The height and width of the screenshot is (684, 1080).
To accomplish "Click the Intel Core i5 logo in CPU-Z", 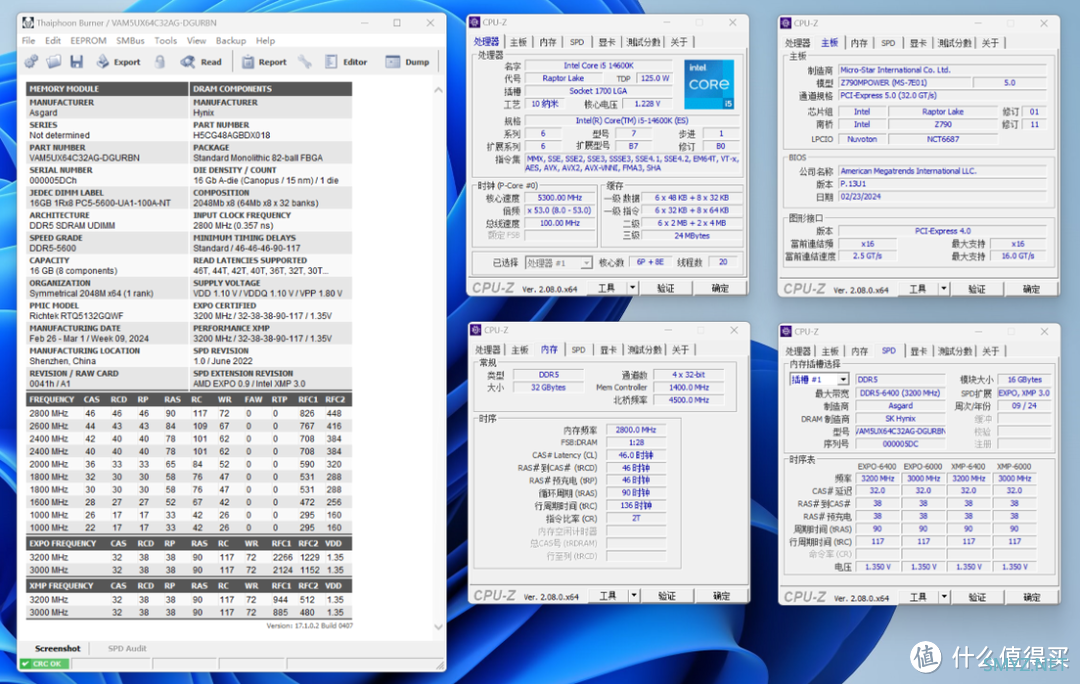I will [709, 84].
